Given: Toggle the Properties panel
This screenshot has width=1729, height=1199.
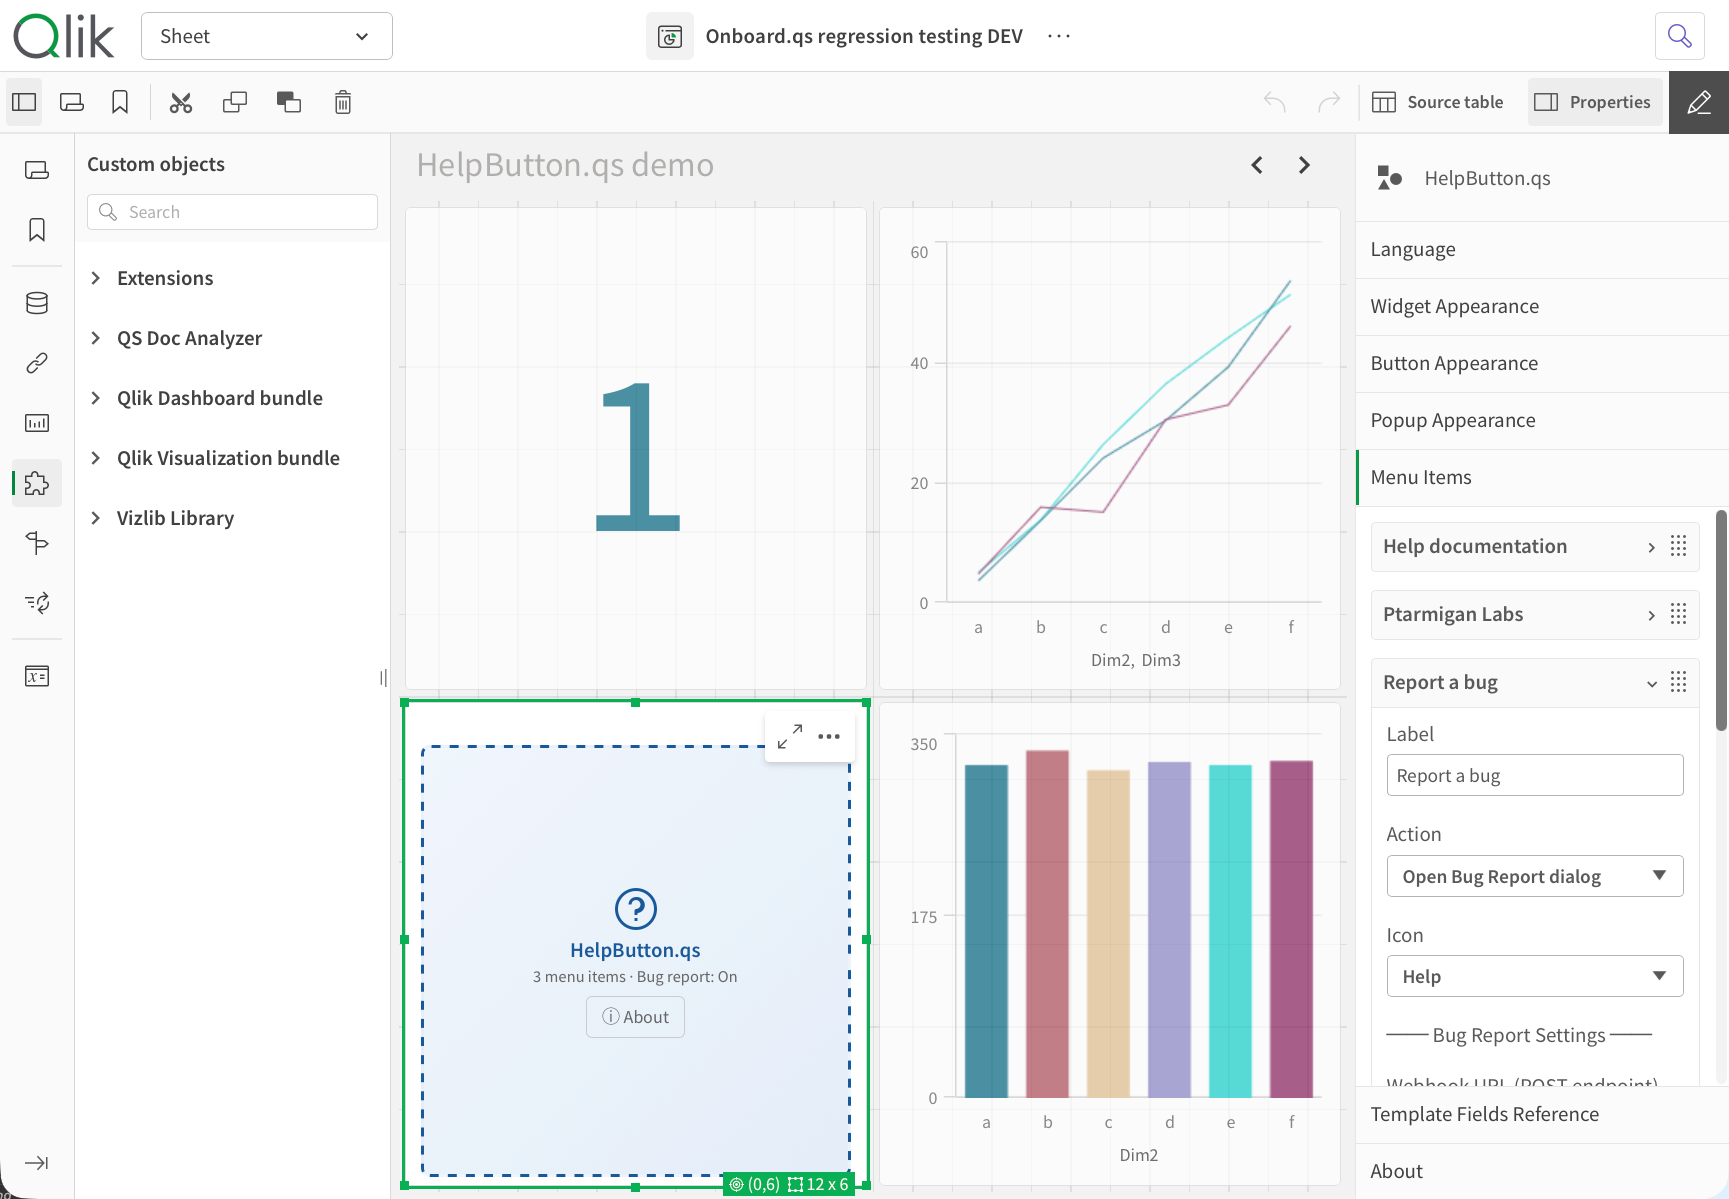Looking at the screenshot, I should [1594, 102].
